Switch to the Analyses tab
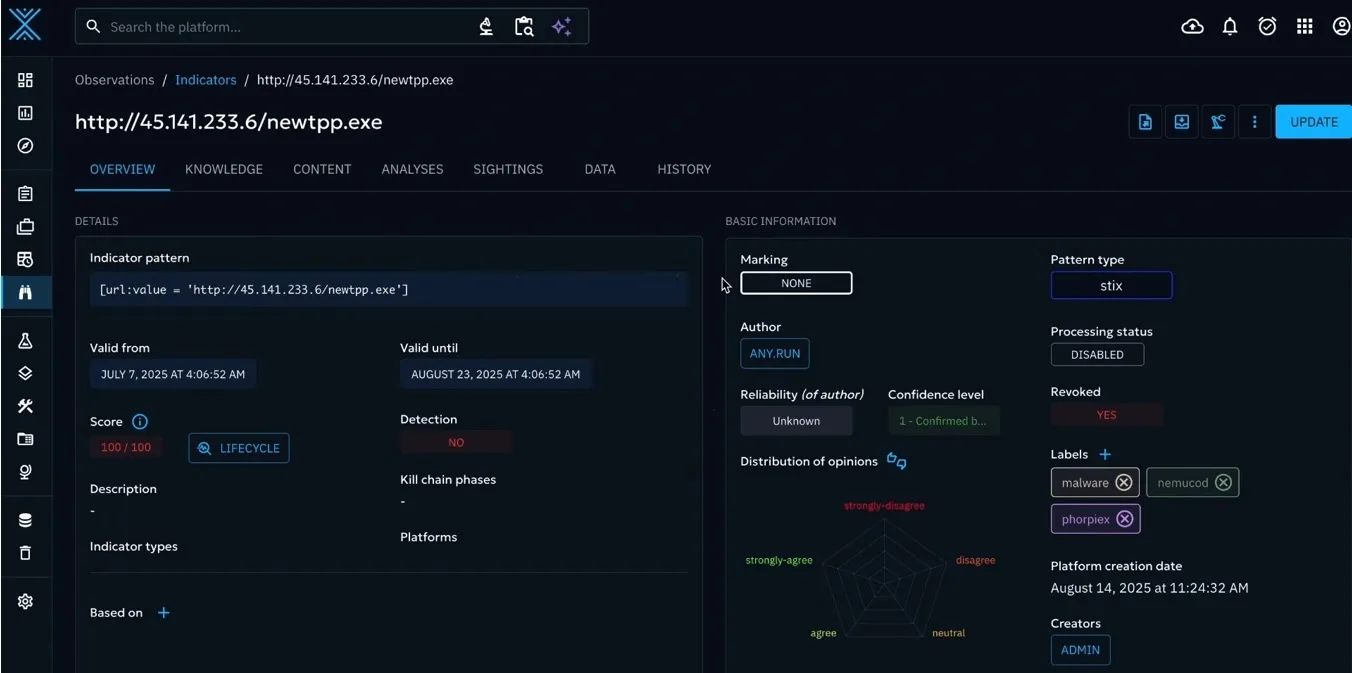The width and height of the screenshot is (1352, 673). (x=412, y=169)
